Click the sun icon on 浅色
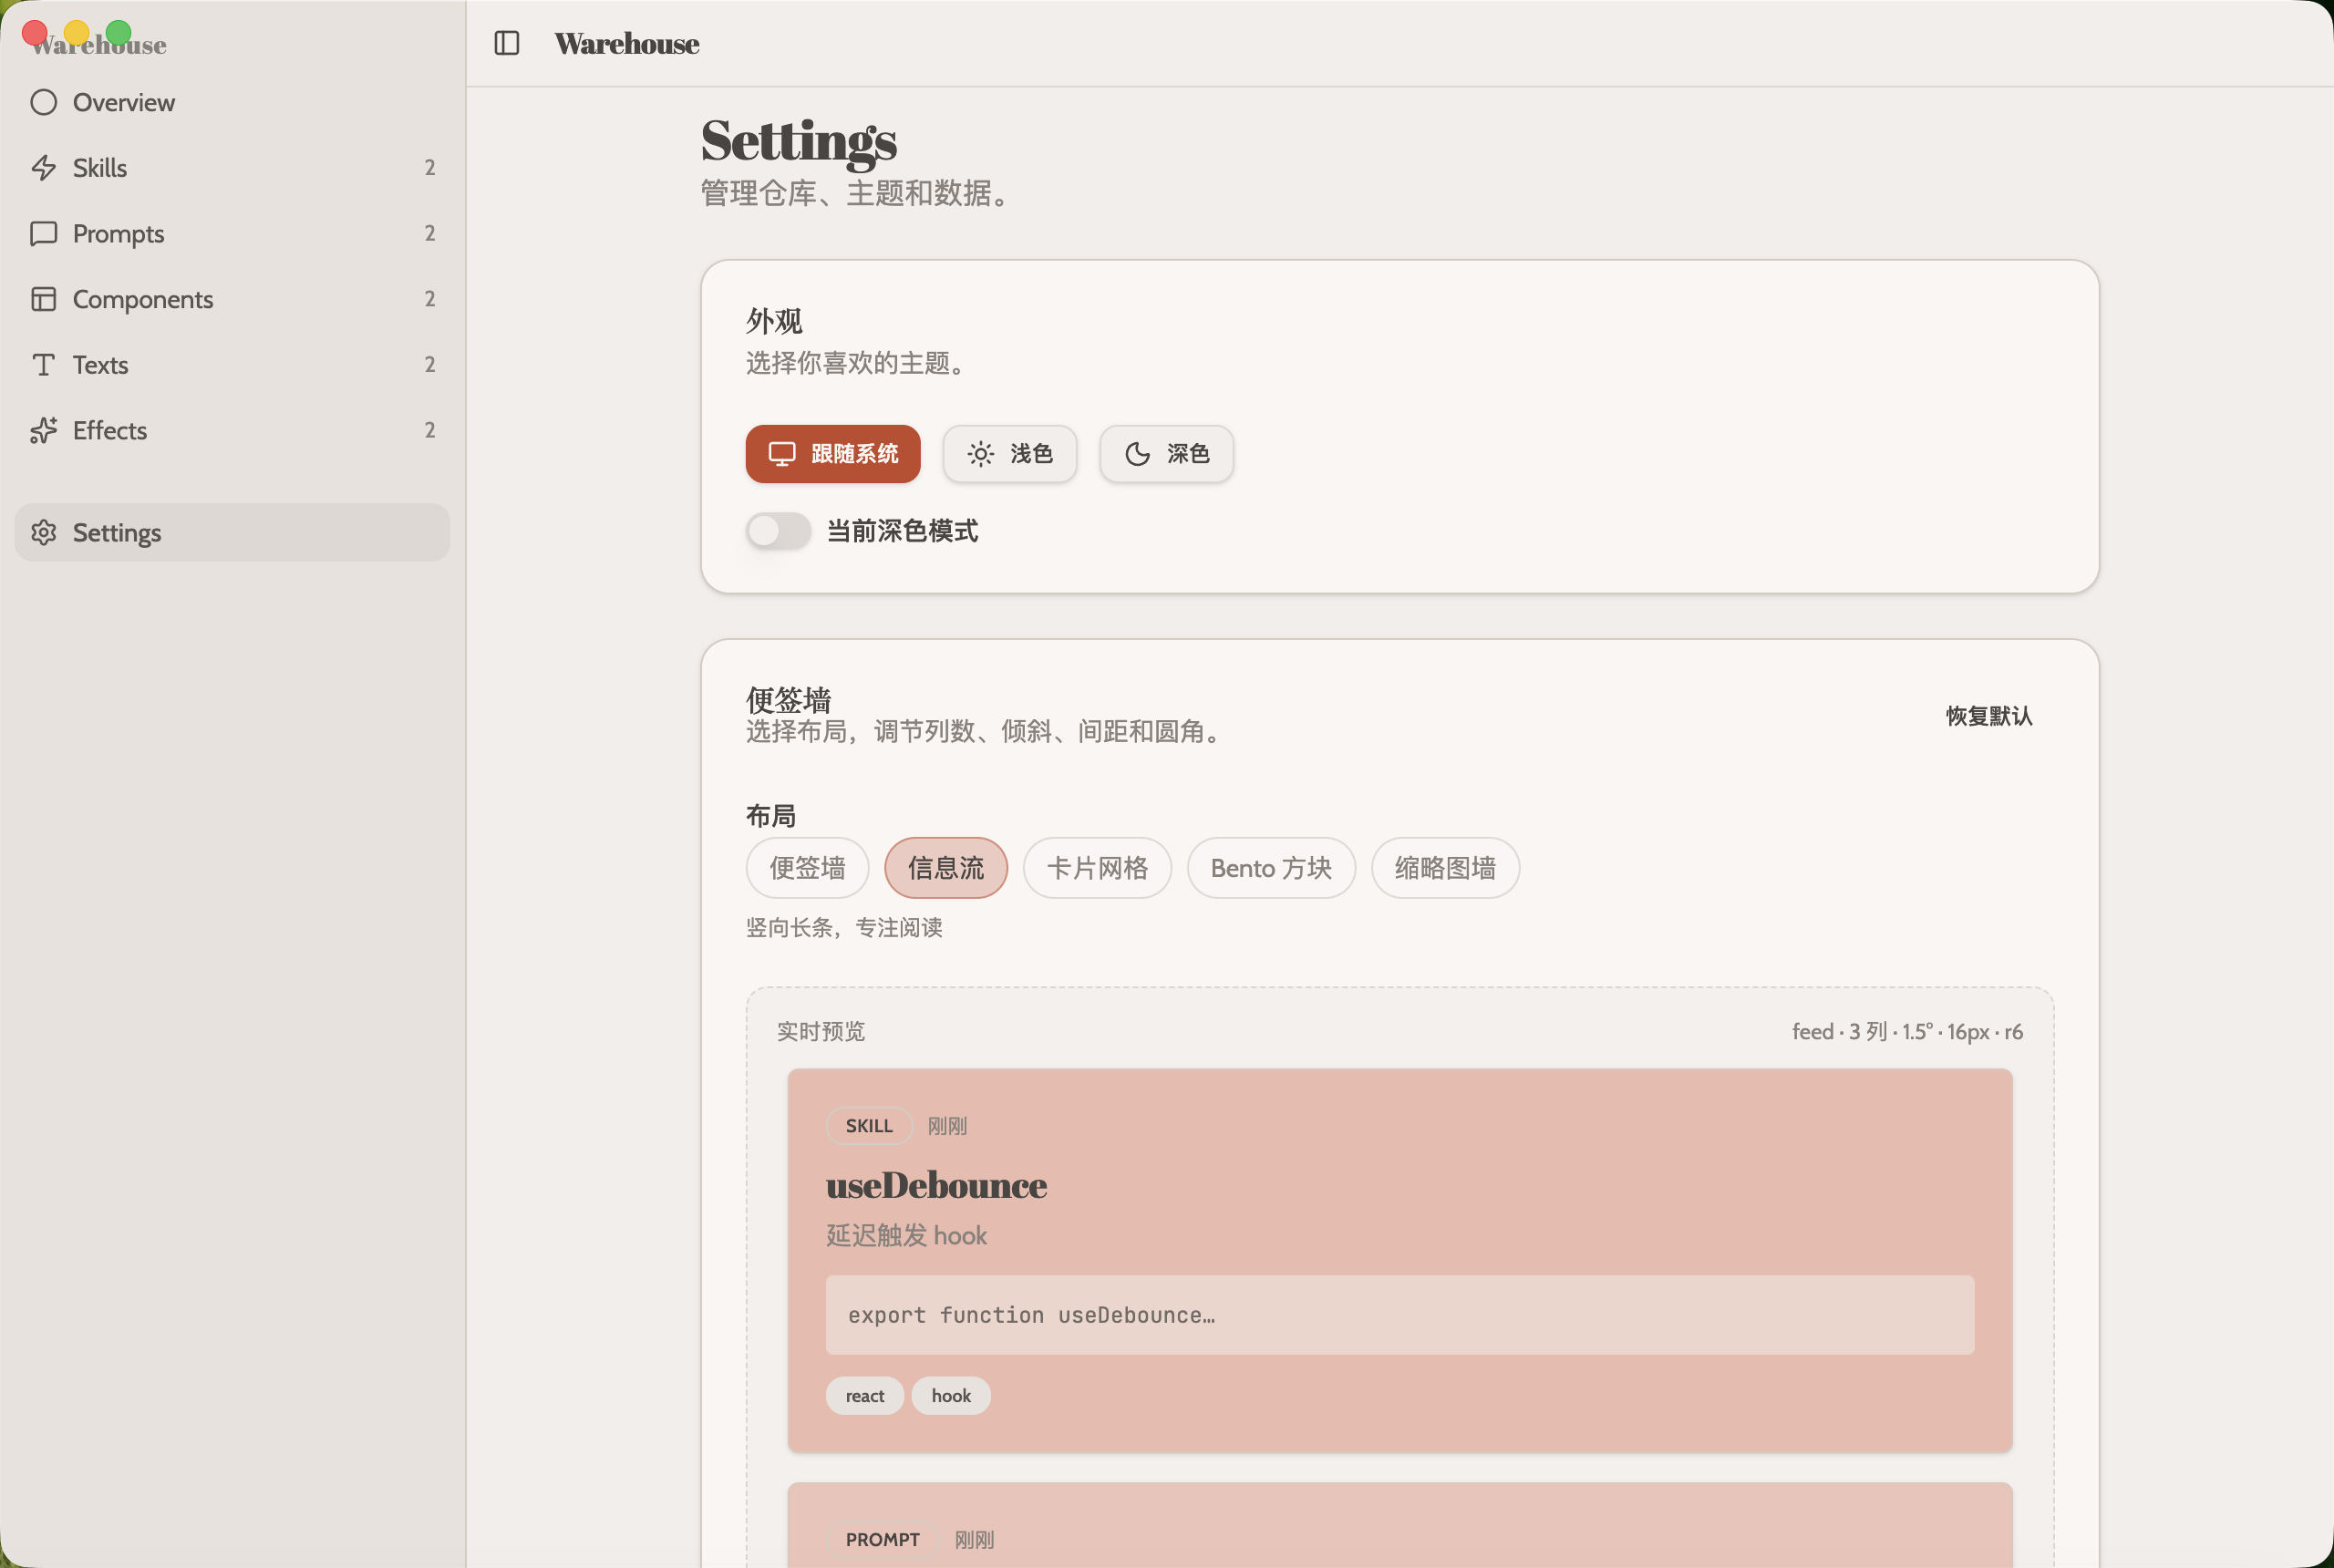 click(x=980, y=454)
